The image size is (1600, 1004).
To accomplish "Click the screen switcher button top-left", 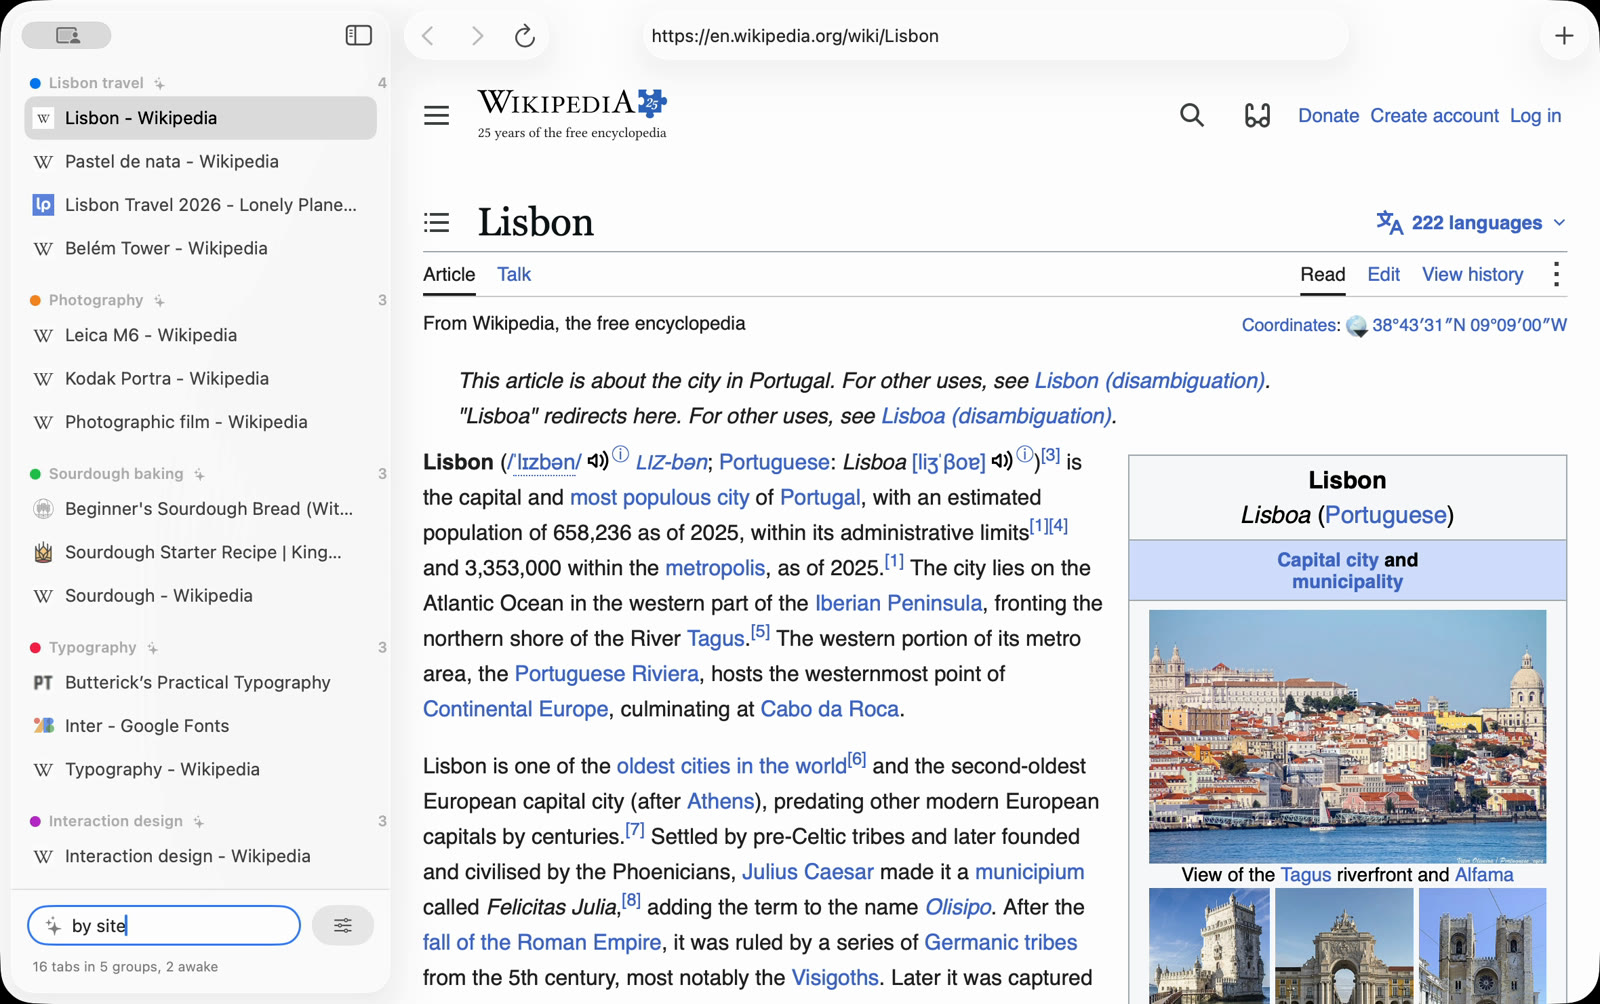I will coord(67,35).
